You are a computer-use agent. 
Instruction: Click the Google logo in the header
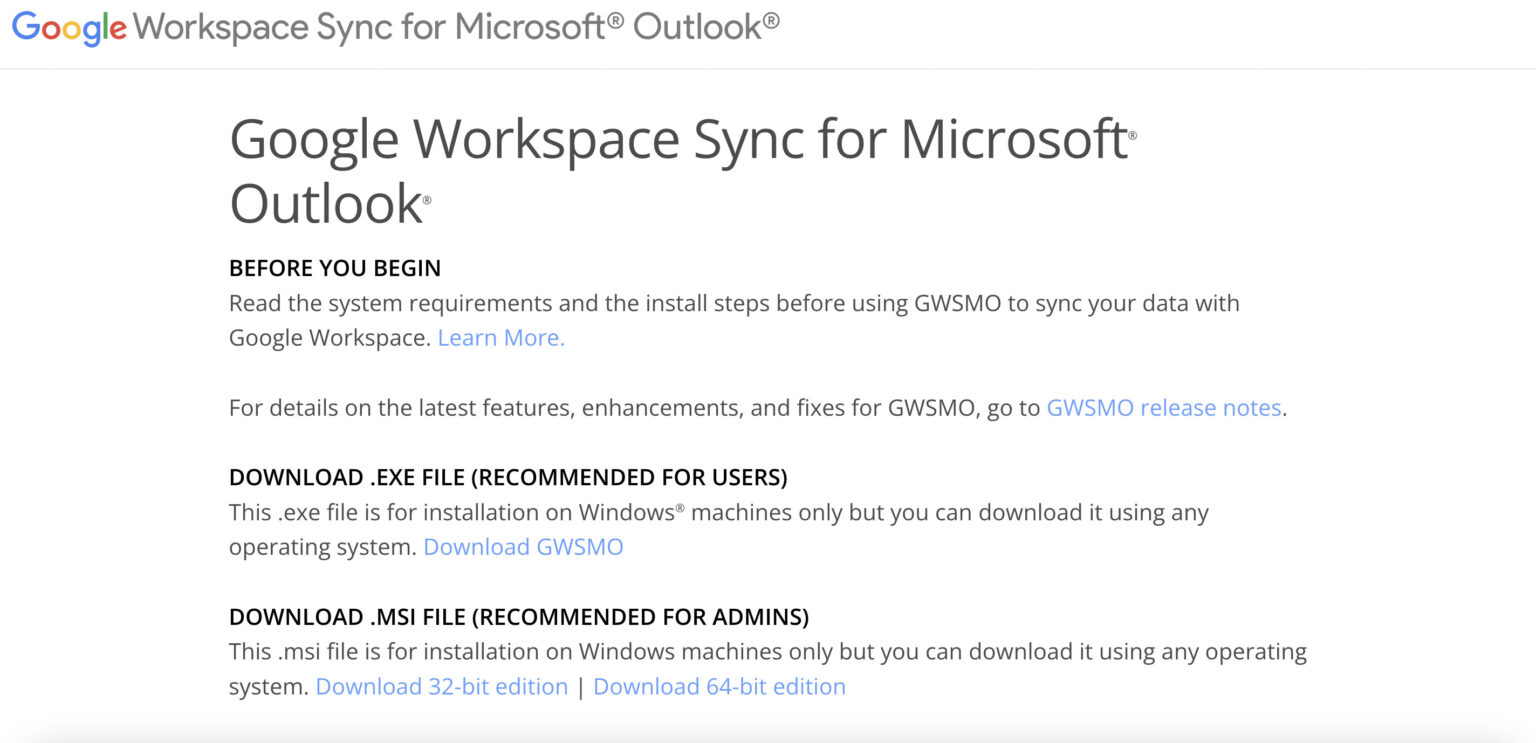click(x=69, y=29)
